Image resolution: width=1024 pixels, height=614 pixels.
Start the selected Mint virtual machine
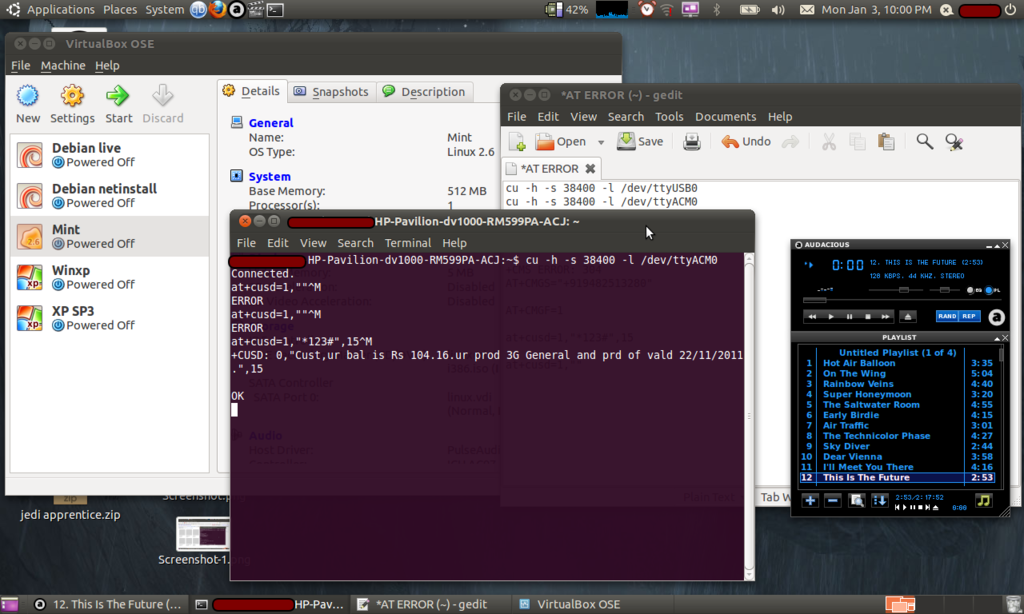click(118, 103)
